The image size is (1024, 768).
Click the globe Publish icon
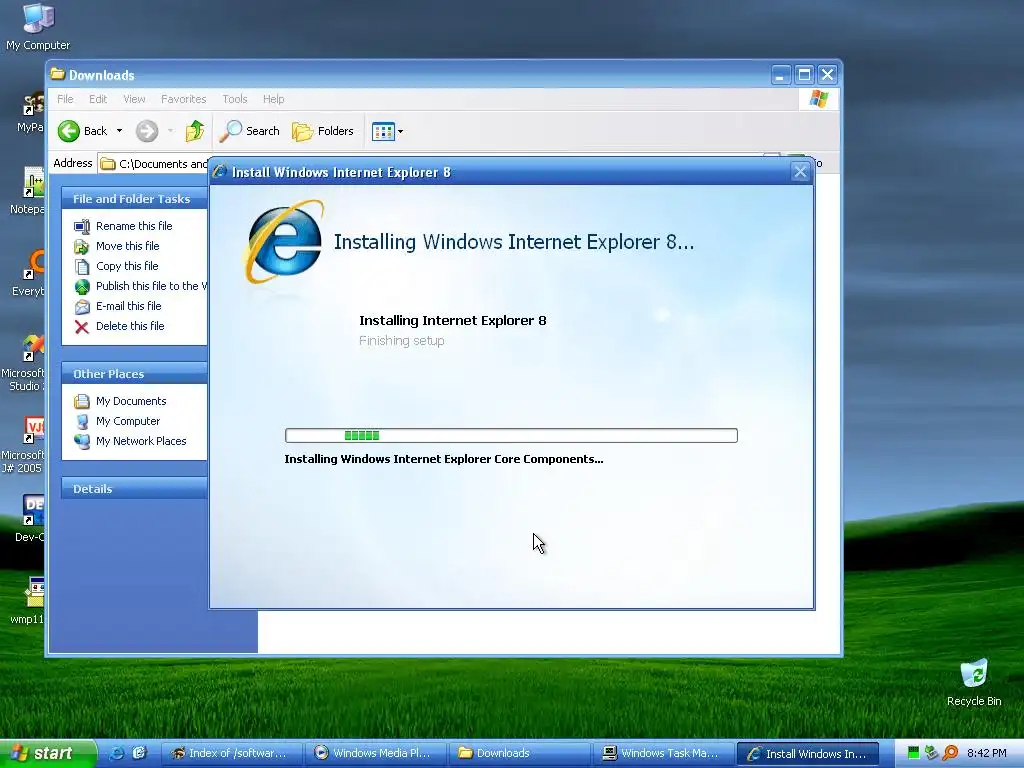82,286
